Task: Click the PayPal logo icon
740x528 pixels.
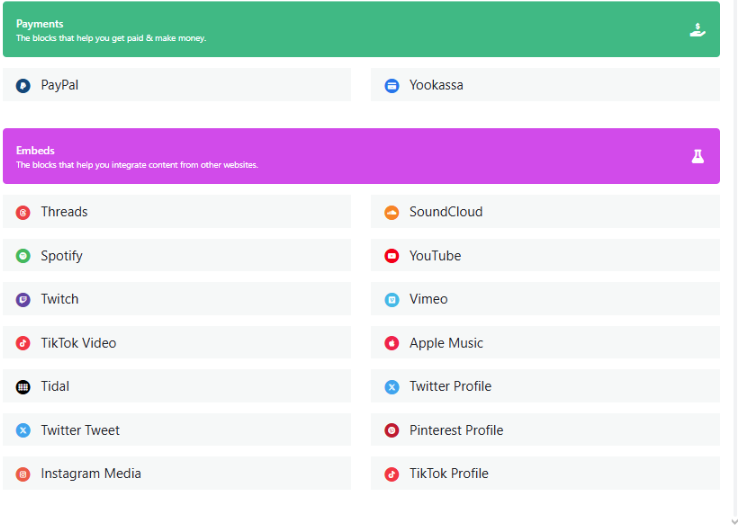Action: tap(23, 85)
